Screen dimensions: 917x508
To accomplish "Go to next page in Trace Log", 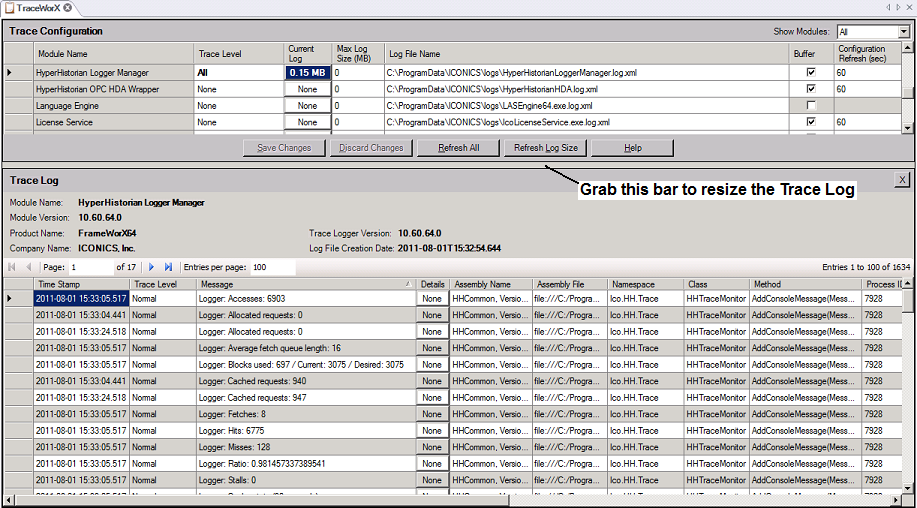I will click(x=151, y=268).
